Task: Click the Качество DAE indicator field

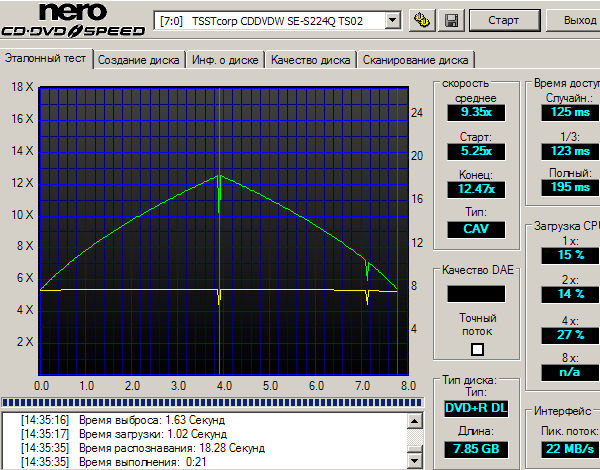Action: tap(476, 294)
